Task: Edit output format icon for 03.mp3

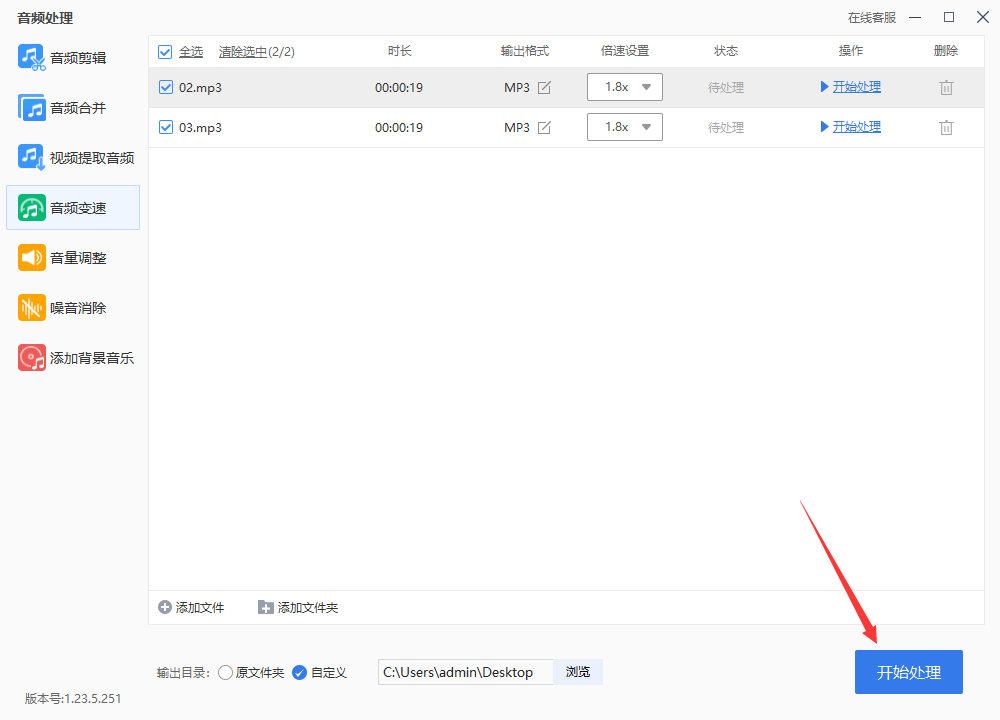Action: pyautogui.click(x=544, y=128)
